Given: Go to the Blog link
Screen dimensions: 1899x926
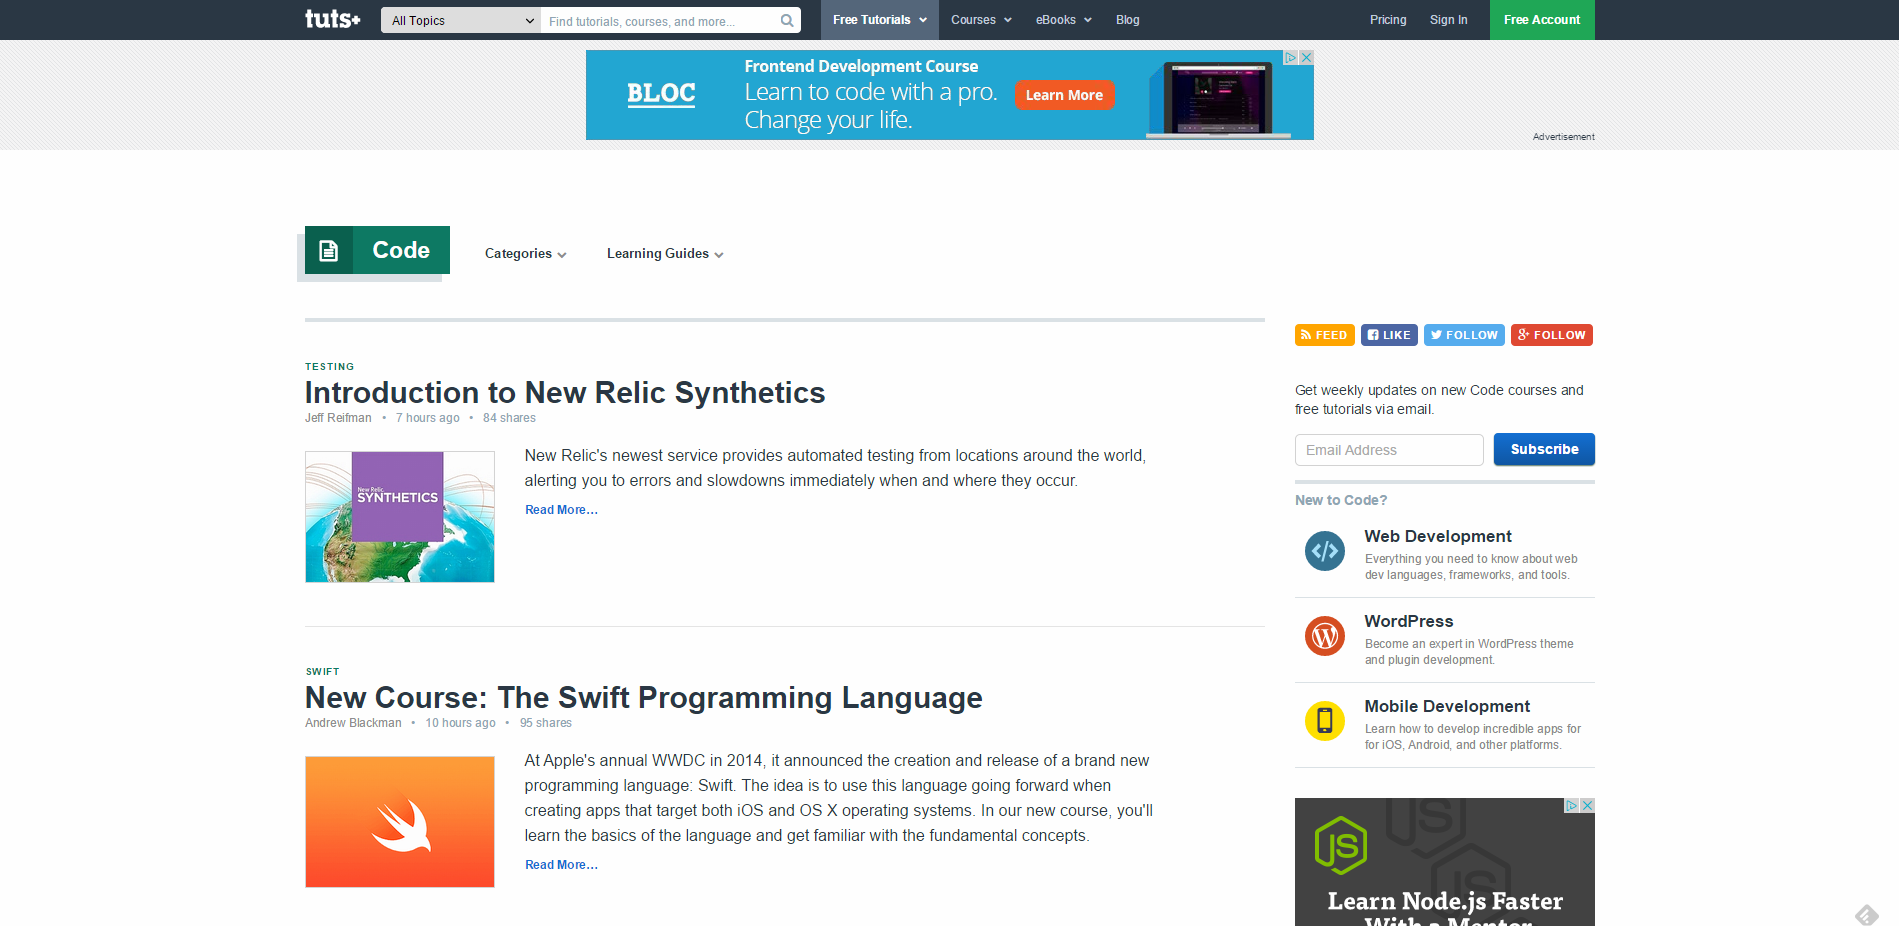Looking at the screenshot, I should click(x=1128, y=20).
